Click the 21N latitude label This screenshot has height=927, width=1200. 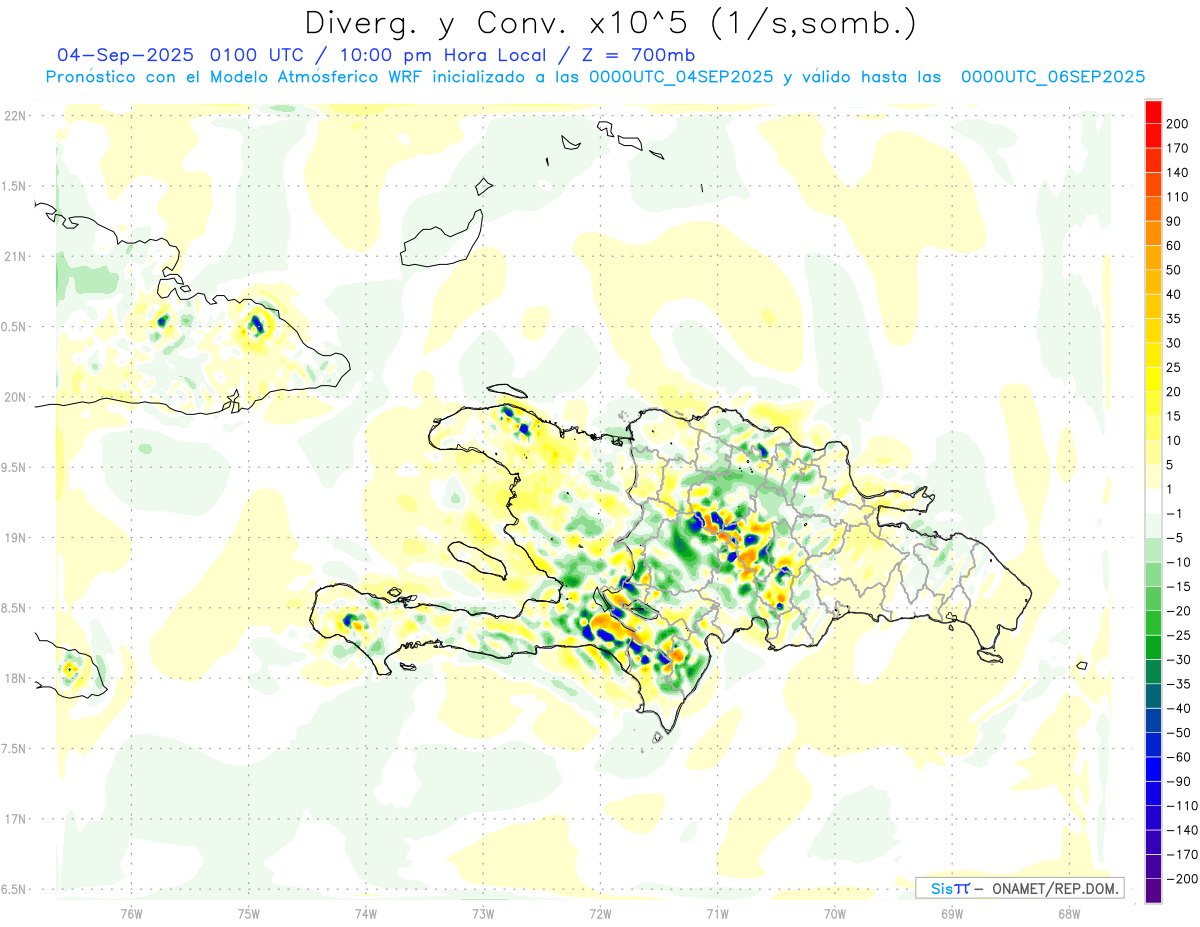coord(16,256)
